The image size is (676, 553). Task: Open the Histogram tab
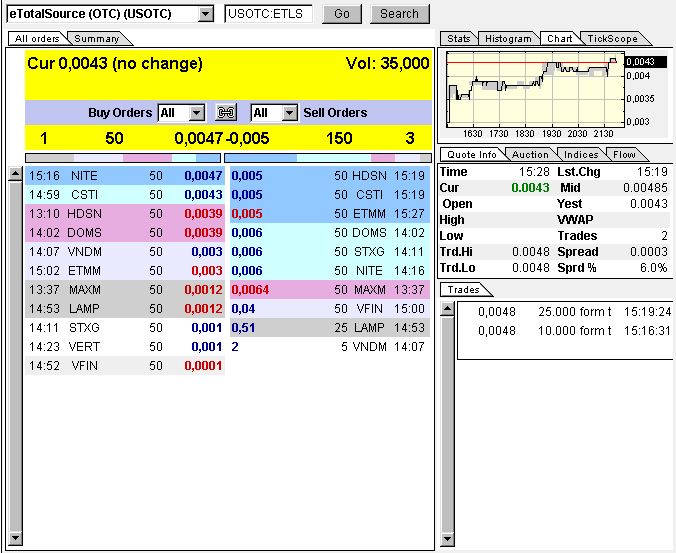[x=508, y=38]
